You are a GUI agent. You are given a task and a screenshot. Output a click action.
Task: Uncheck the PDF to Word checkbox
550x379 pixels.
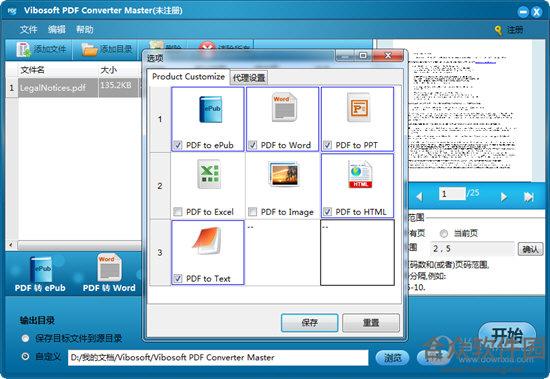click(253, 145)
